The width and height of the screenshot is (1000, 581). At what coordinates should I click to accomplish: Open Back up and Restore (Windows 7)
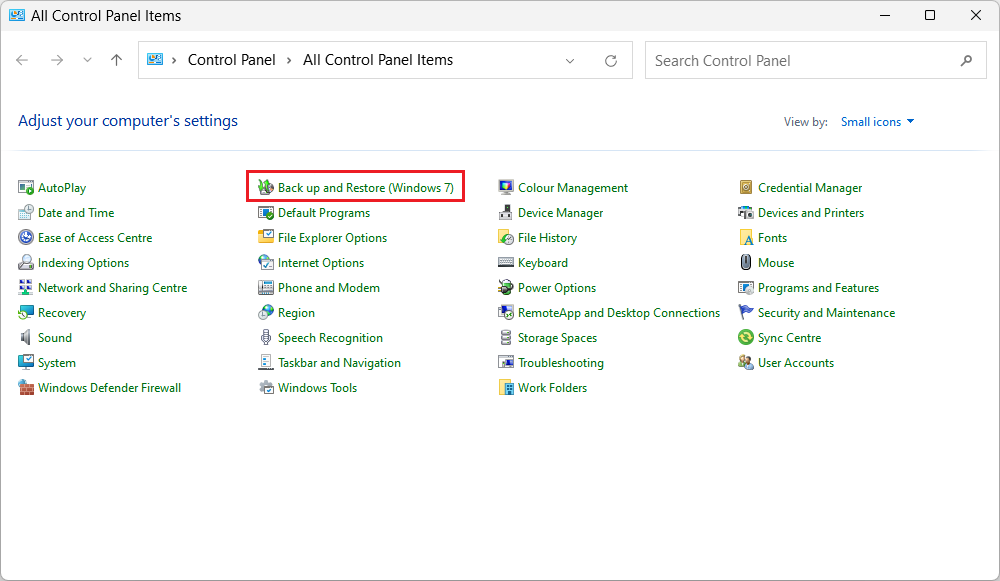pos(355,186)
